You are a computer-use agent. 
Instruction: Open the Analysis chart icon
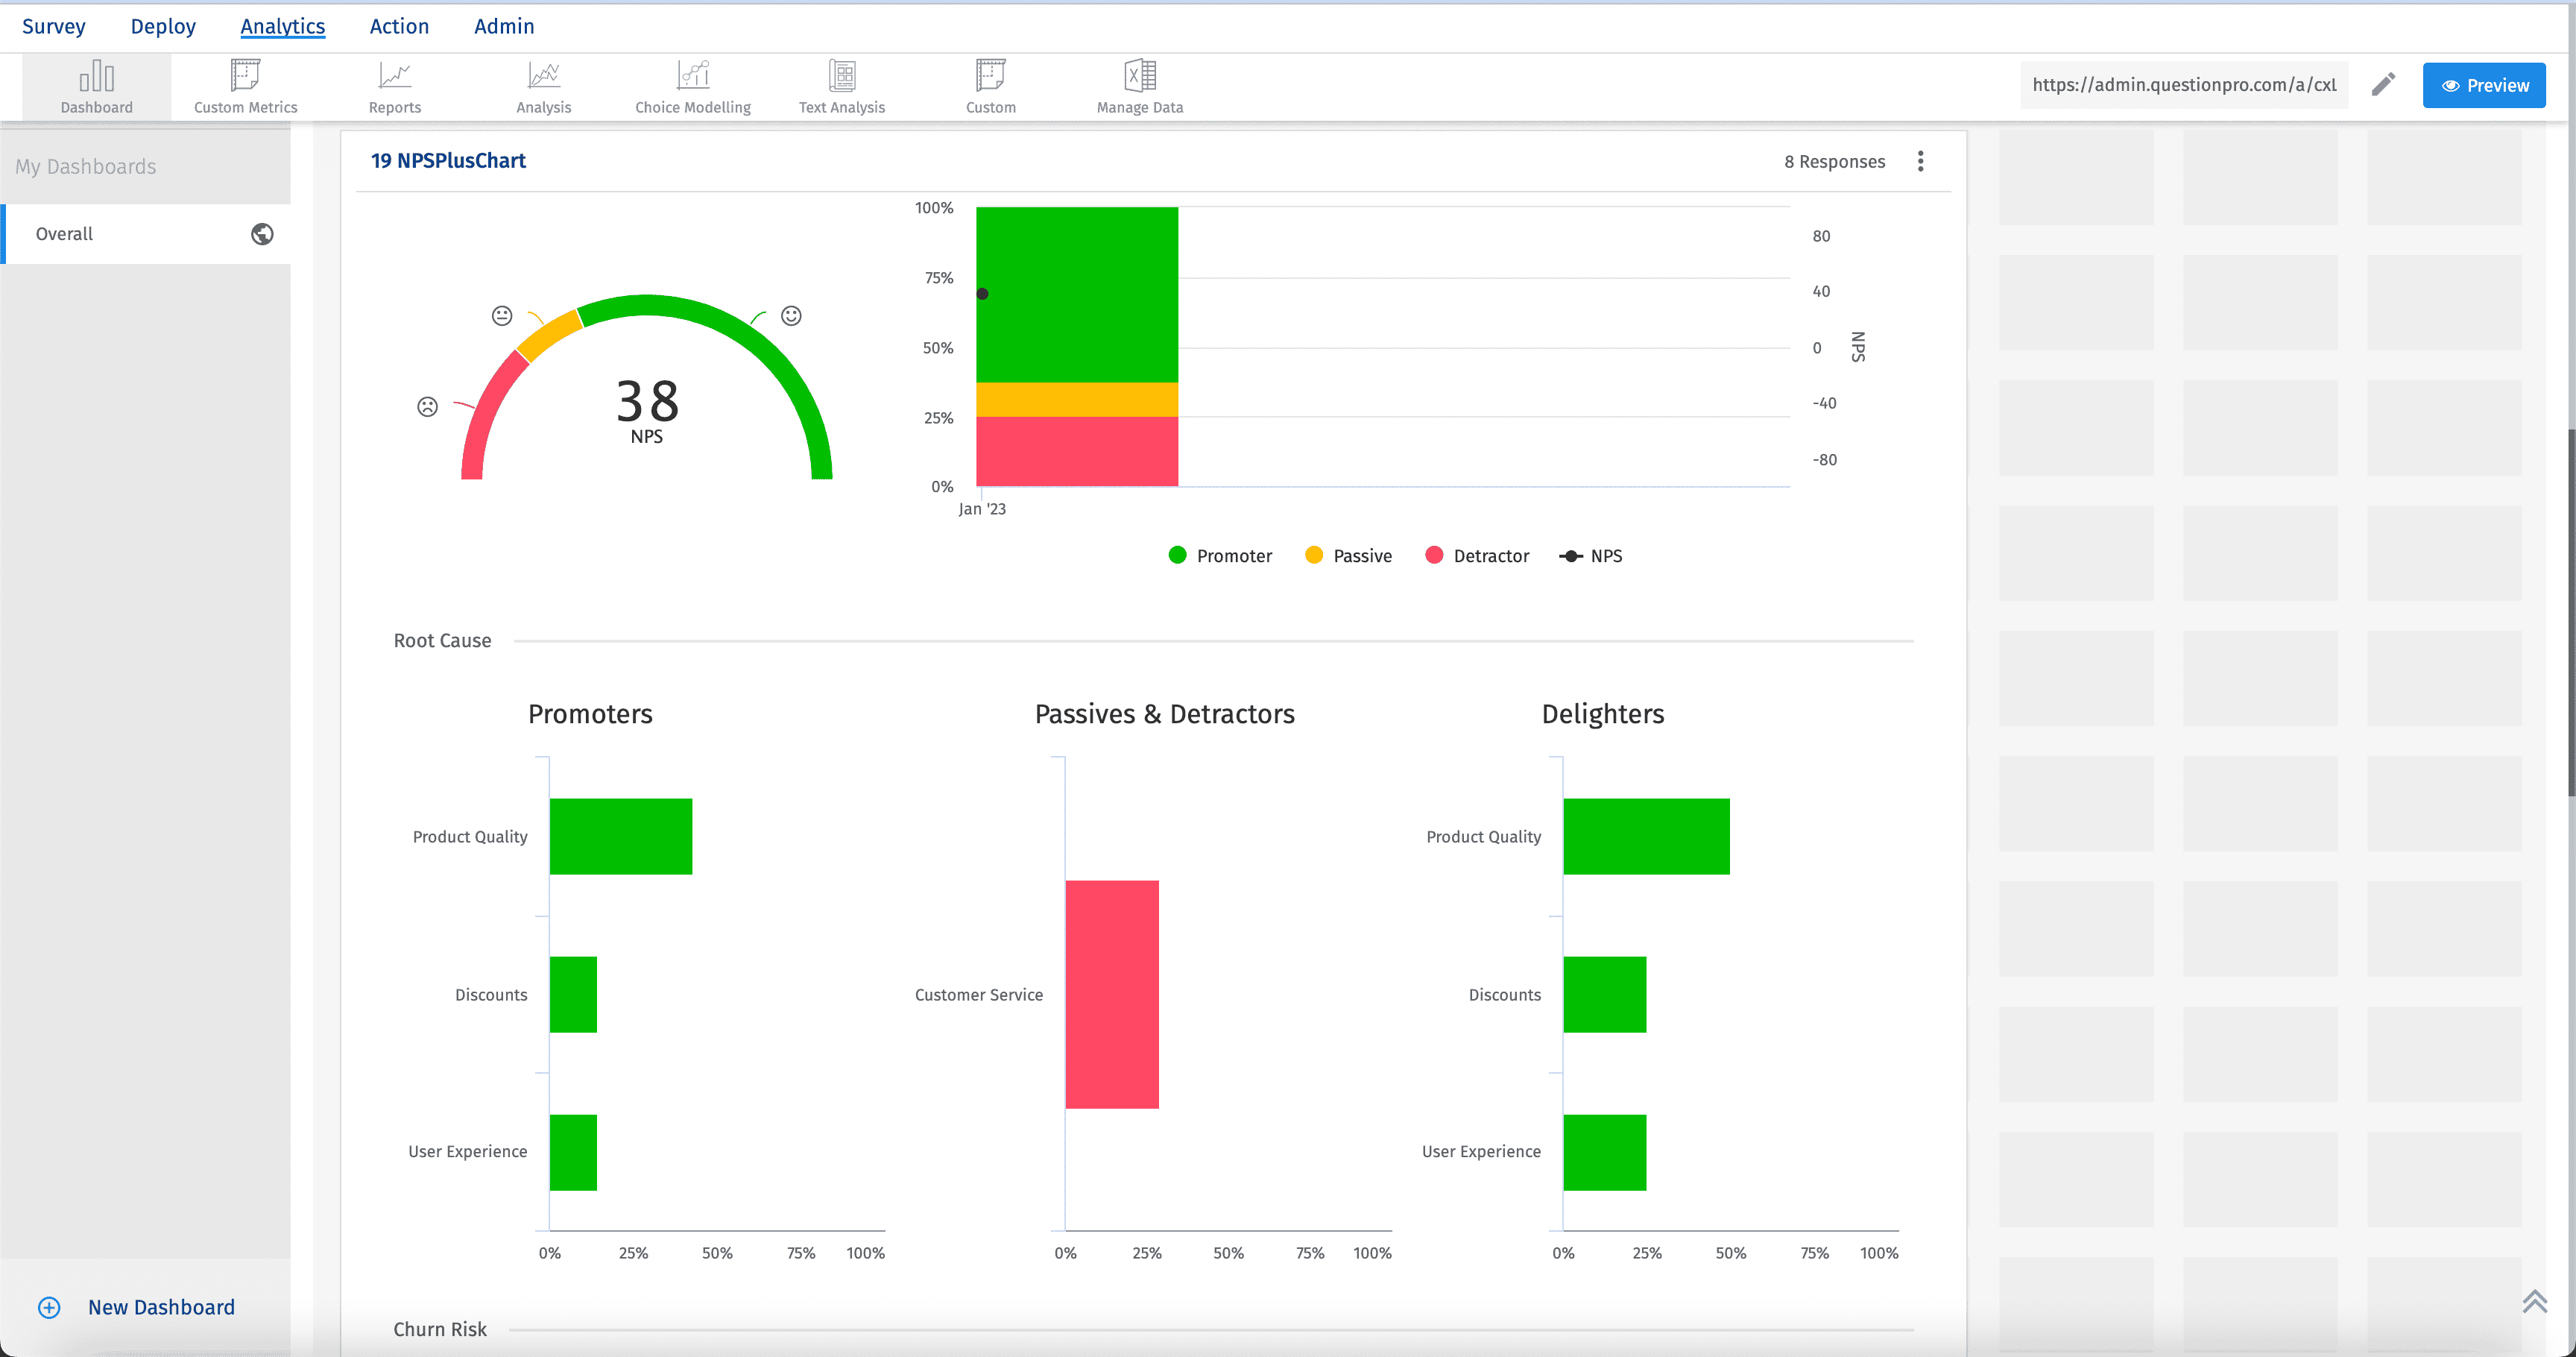pyautogui.click(x=543, y=86)
